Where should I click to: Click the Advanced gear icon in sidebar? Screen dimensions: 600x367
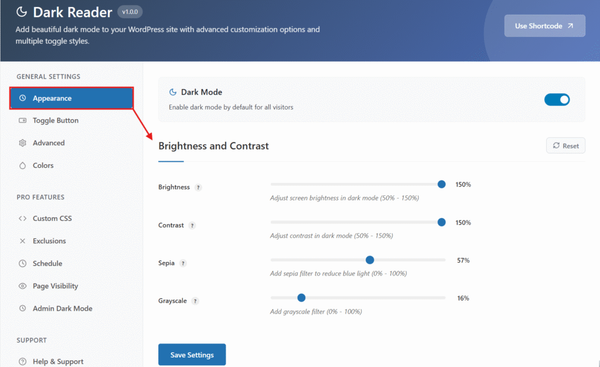tap(23, 143)
